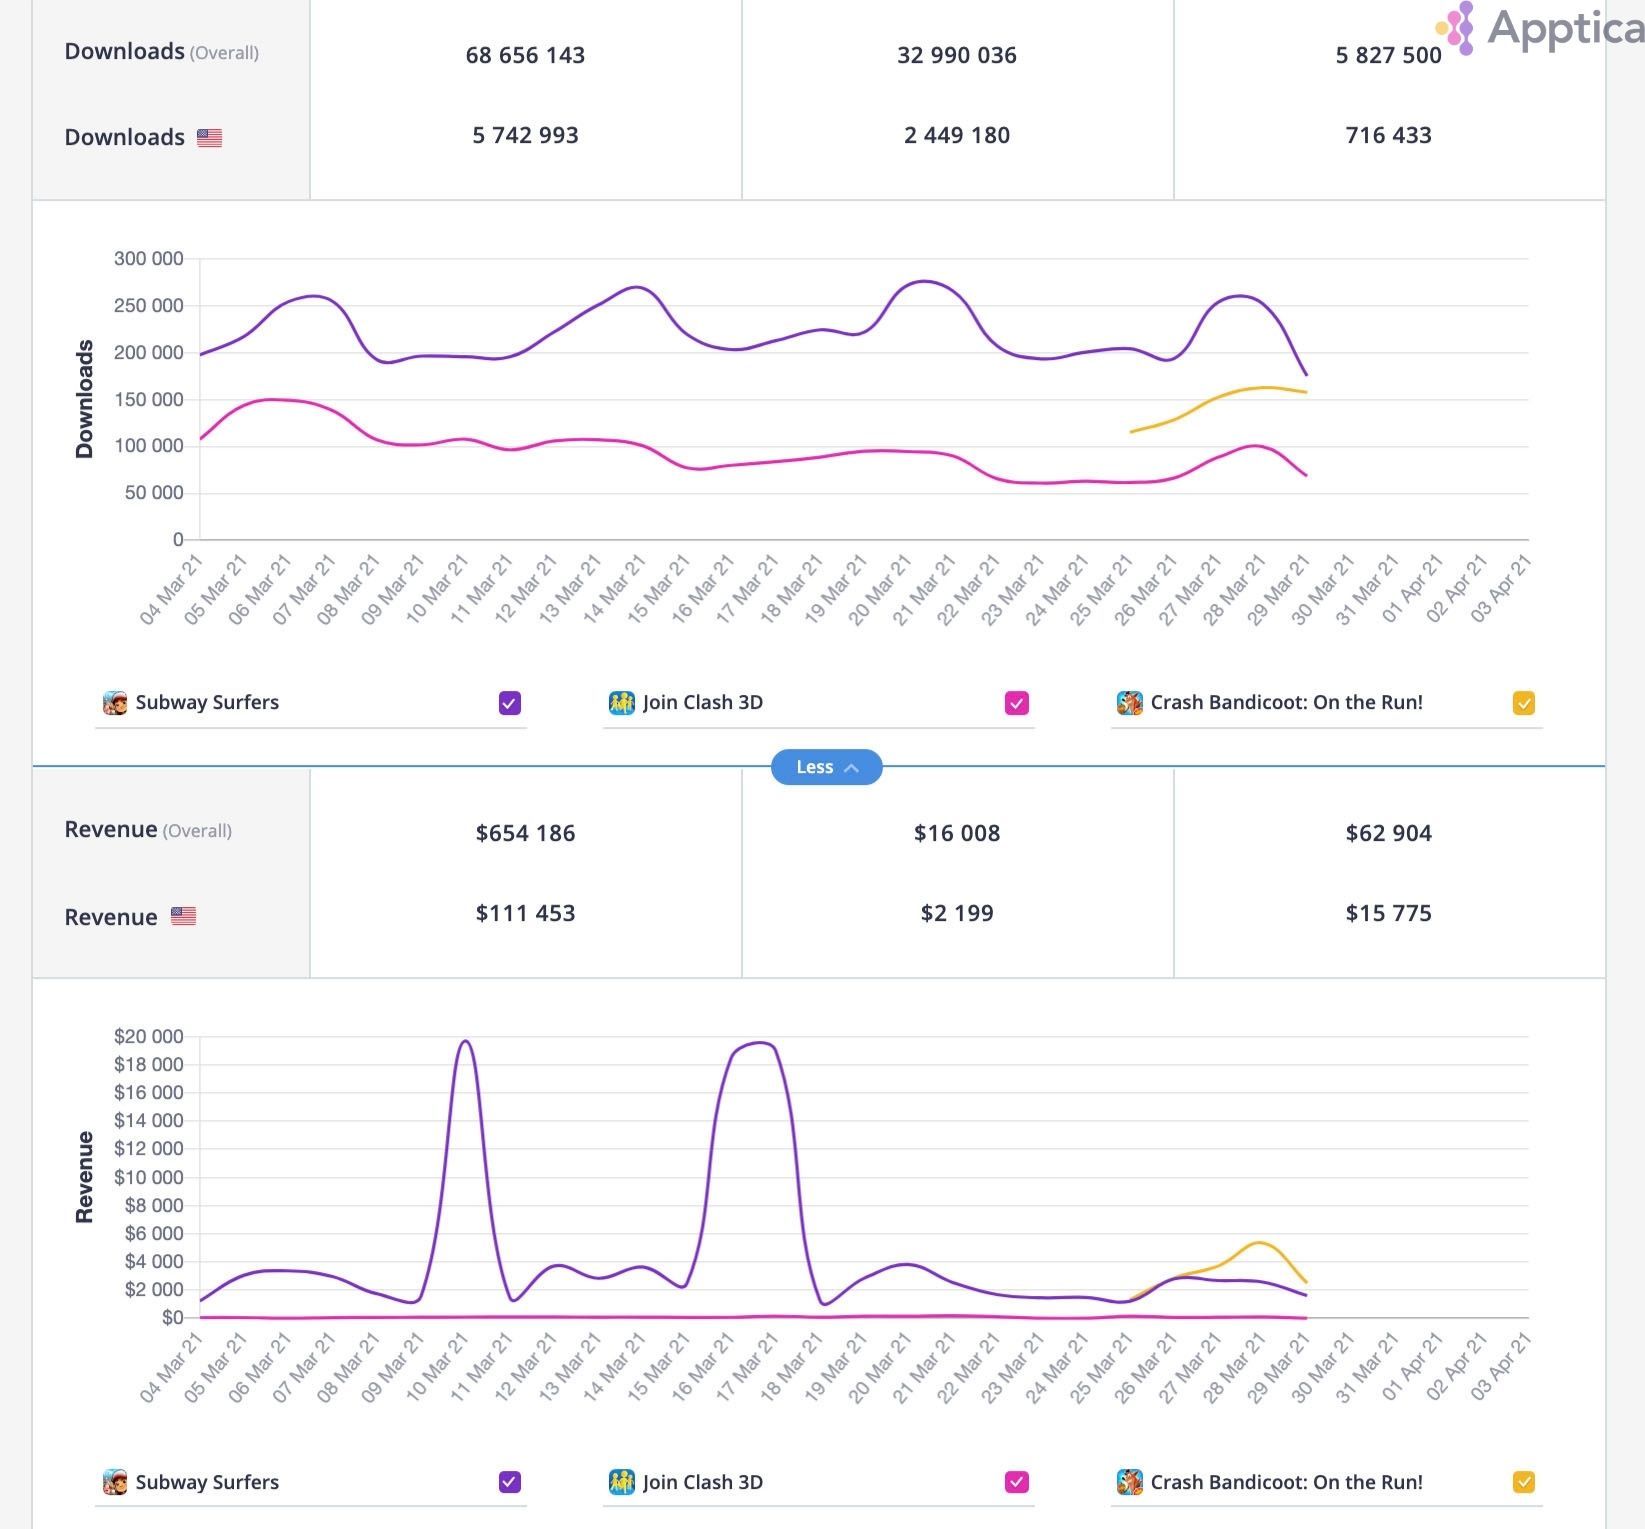The width and height of the screenshot is (1645, 1529).
Task: Click Join Clash 3D app icon in downloads legend
Action: [622, 703]
